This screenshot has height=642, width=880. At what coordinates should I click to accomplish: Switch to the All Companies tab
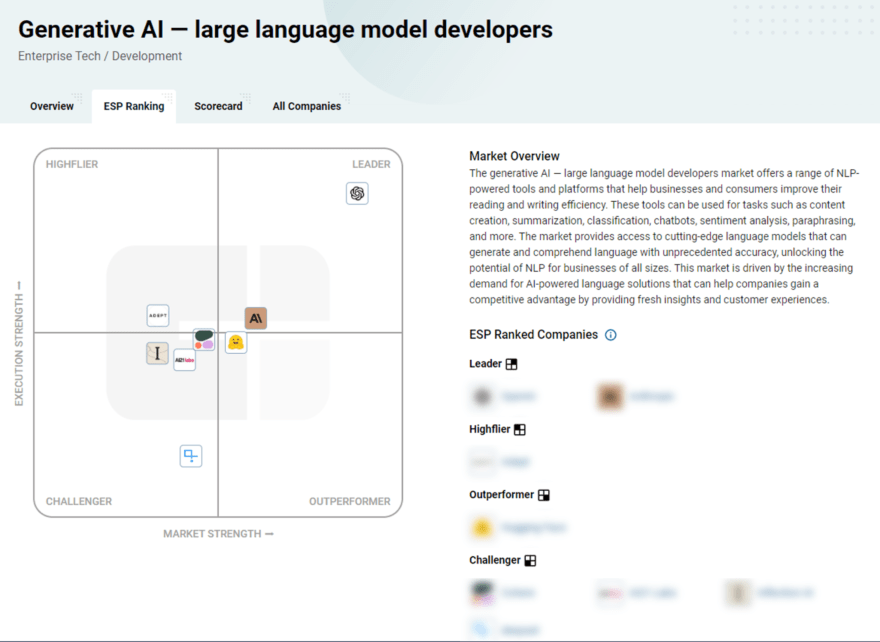tap(306, 105)
